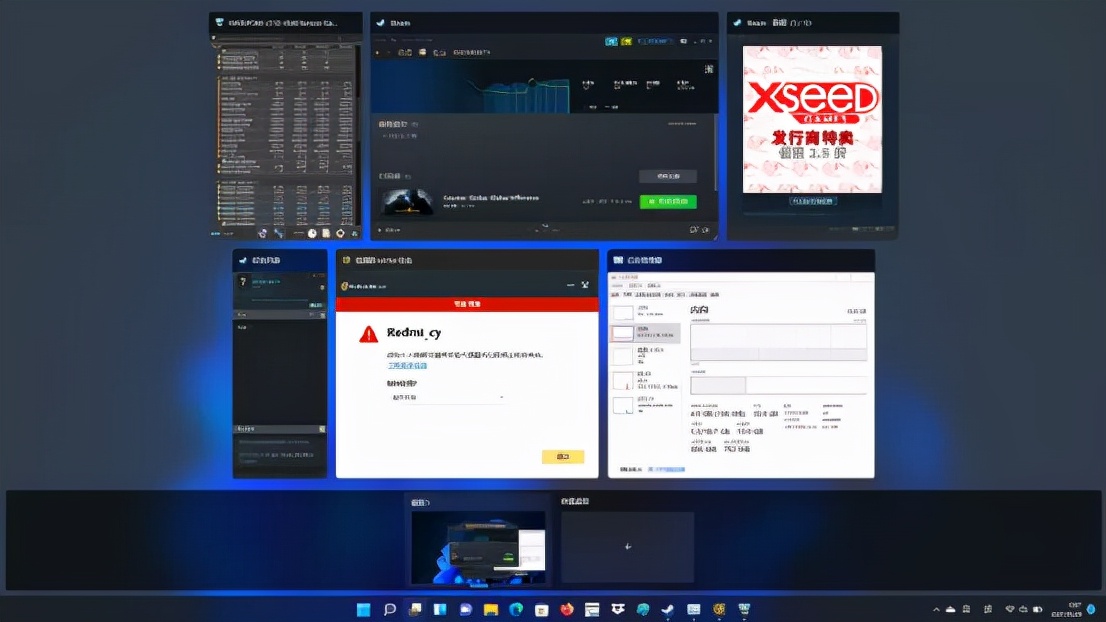This screenshot has height=622, width=1106.
Task: Click the blue notification badge at taskbar end
Action: click(x=1091, y=609)
